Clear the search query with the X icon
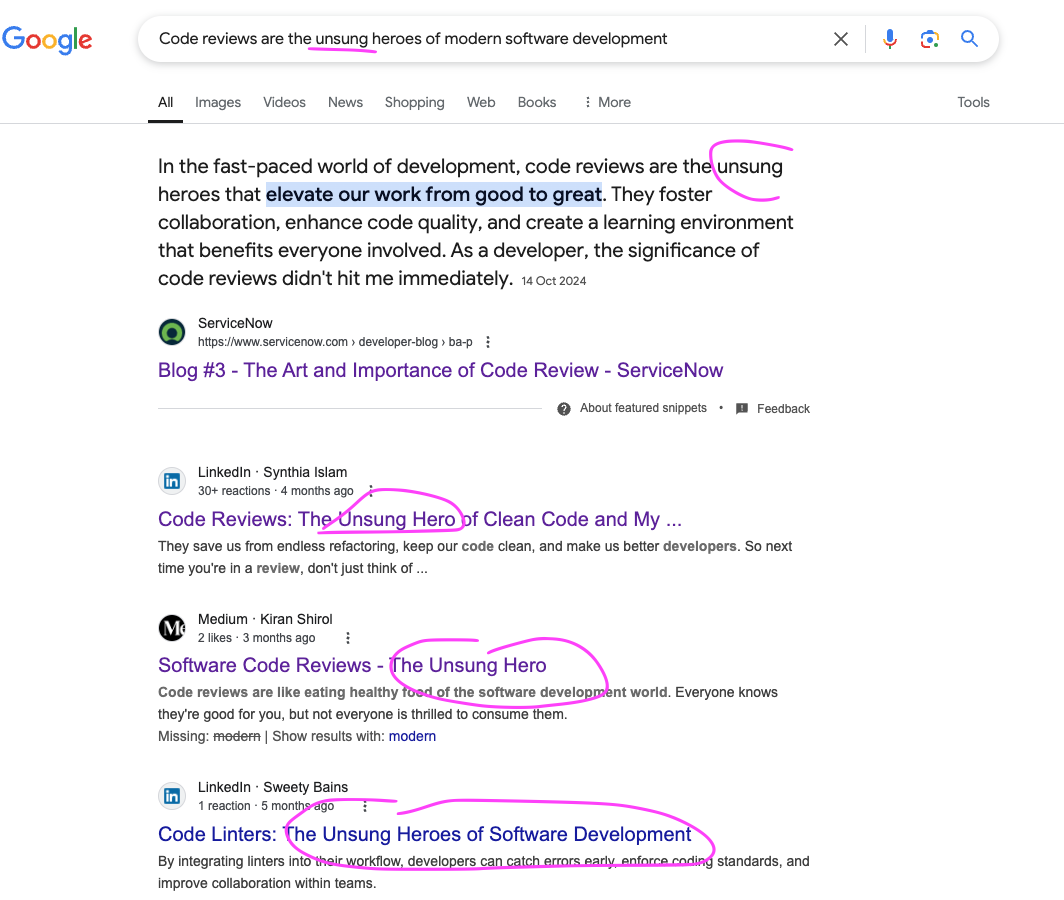The image size is (1064, 900). (841, 39)
